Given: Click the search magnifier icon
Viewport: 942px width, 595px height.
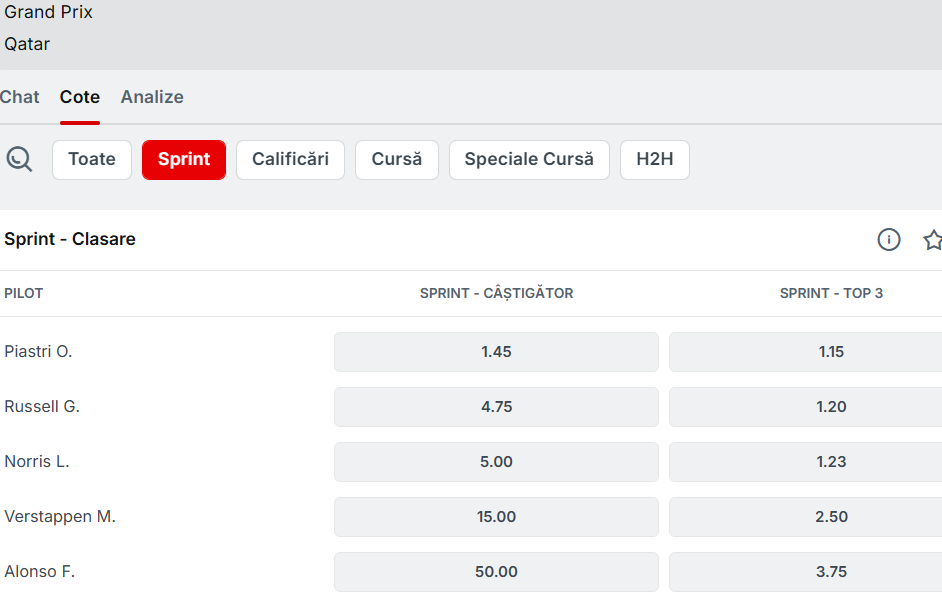Looking at the screenshot, I should [x=19, y=159].
